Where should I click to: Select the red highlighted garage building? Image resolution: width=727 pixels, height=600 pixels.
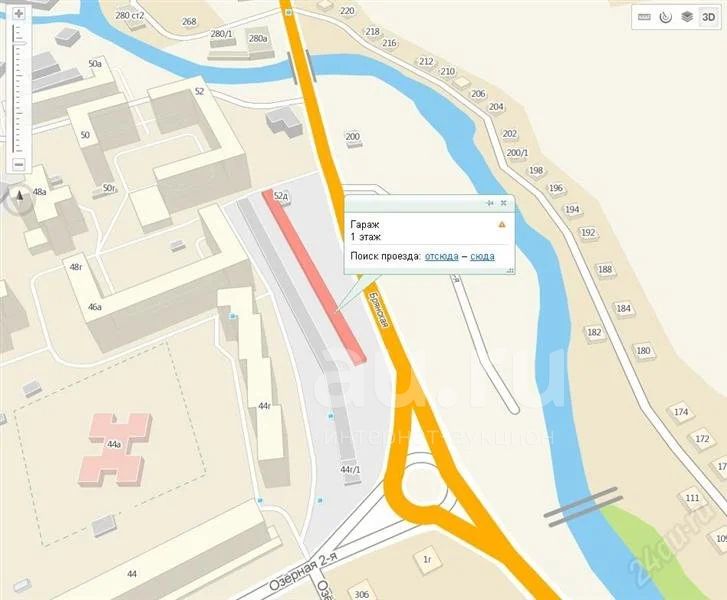(x=314, y=277)
